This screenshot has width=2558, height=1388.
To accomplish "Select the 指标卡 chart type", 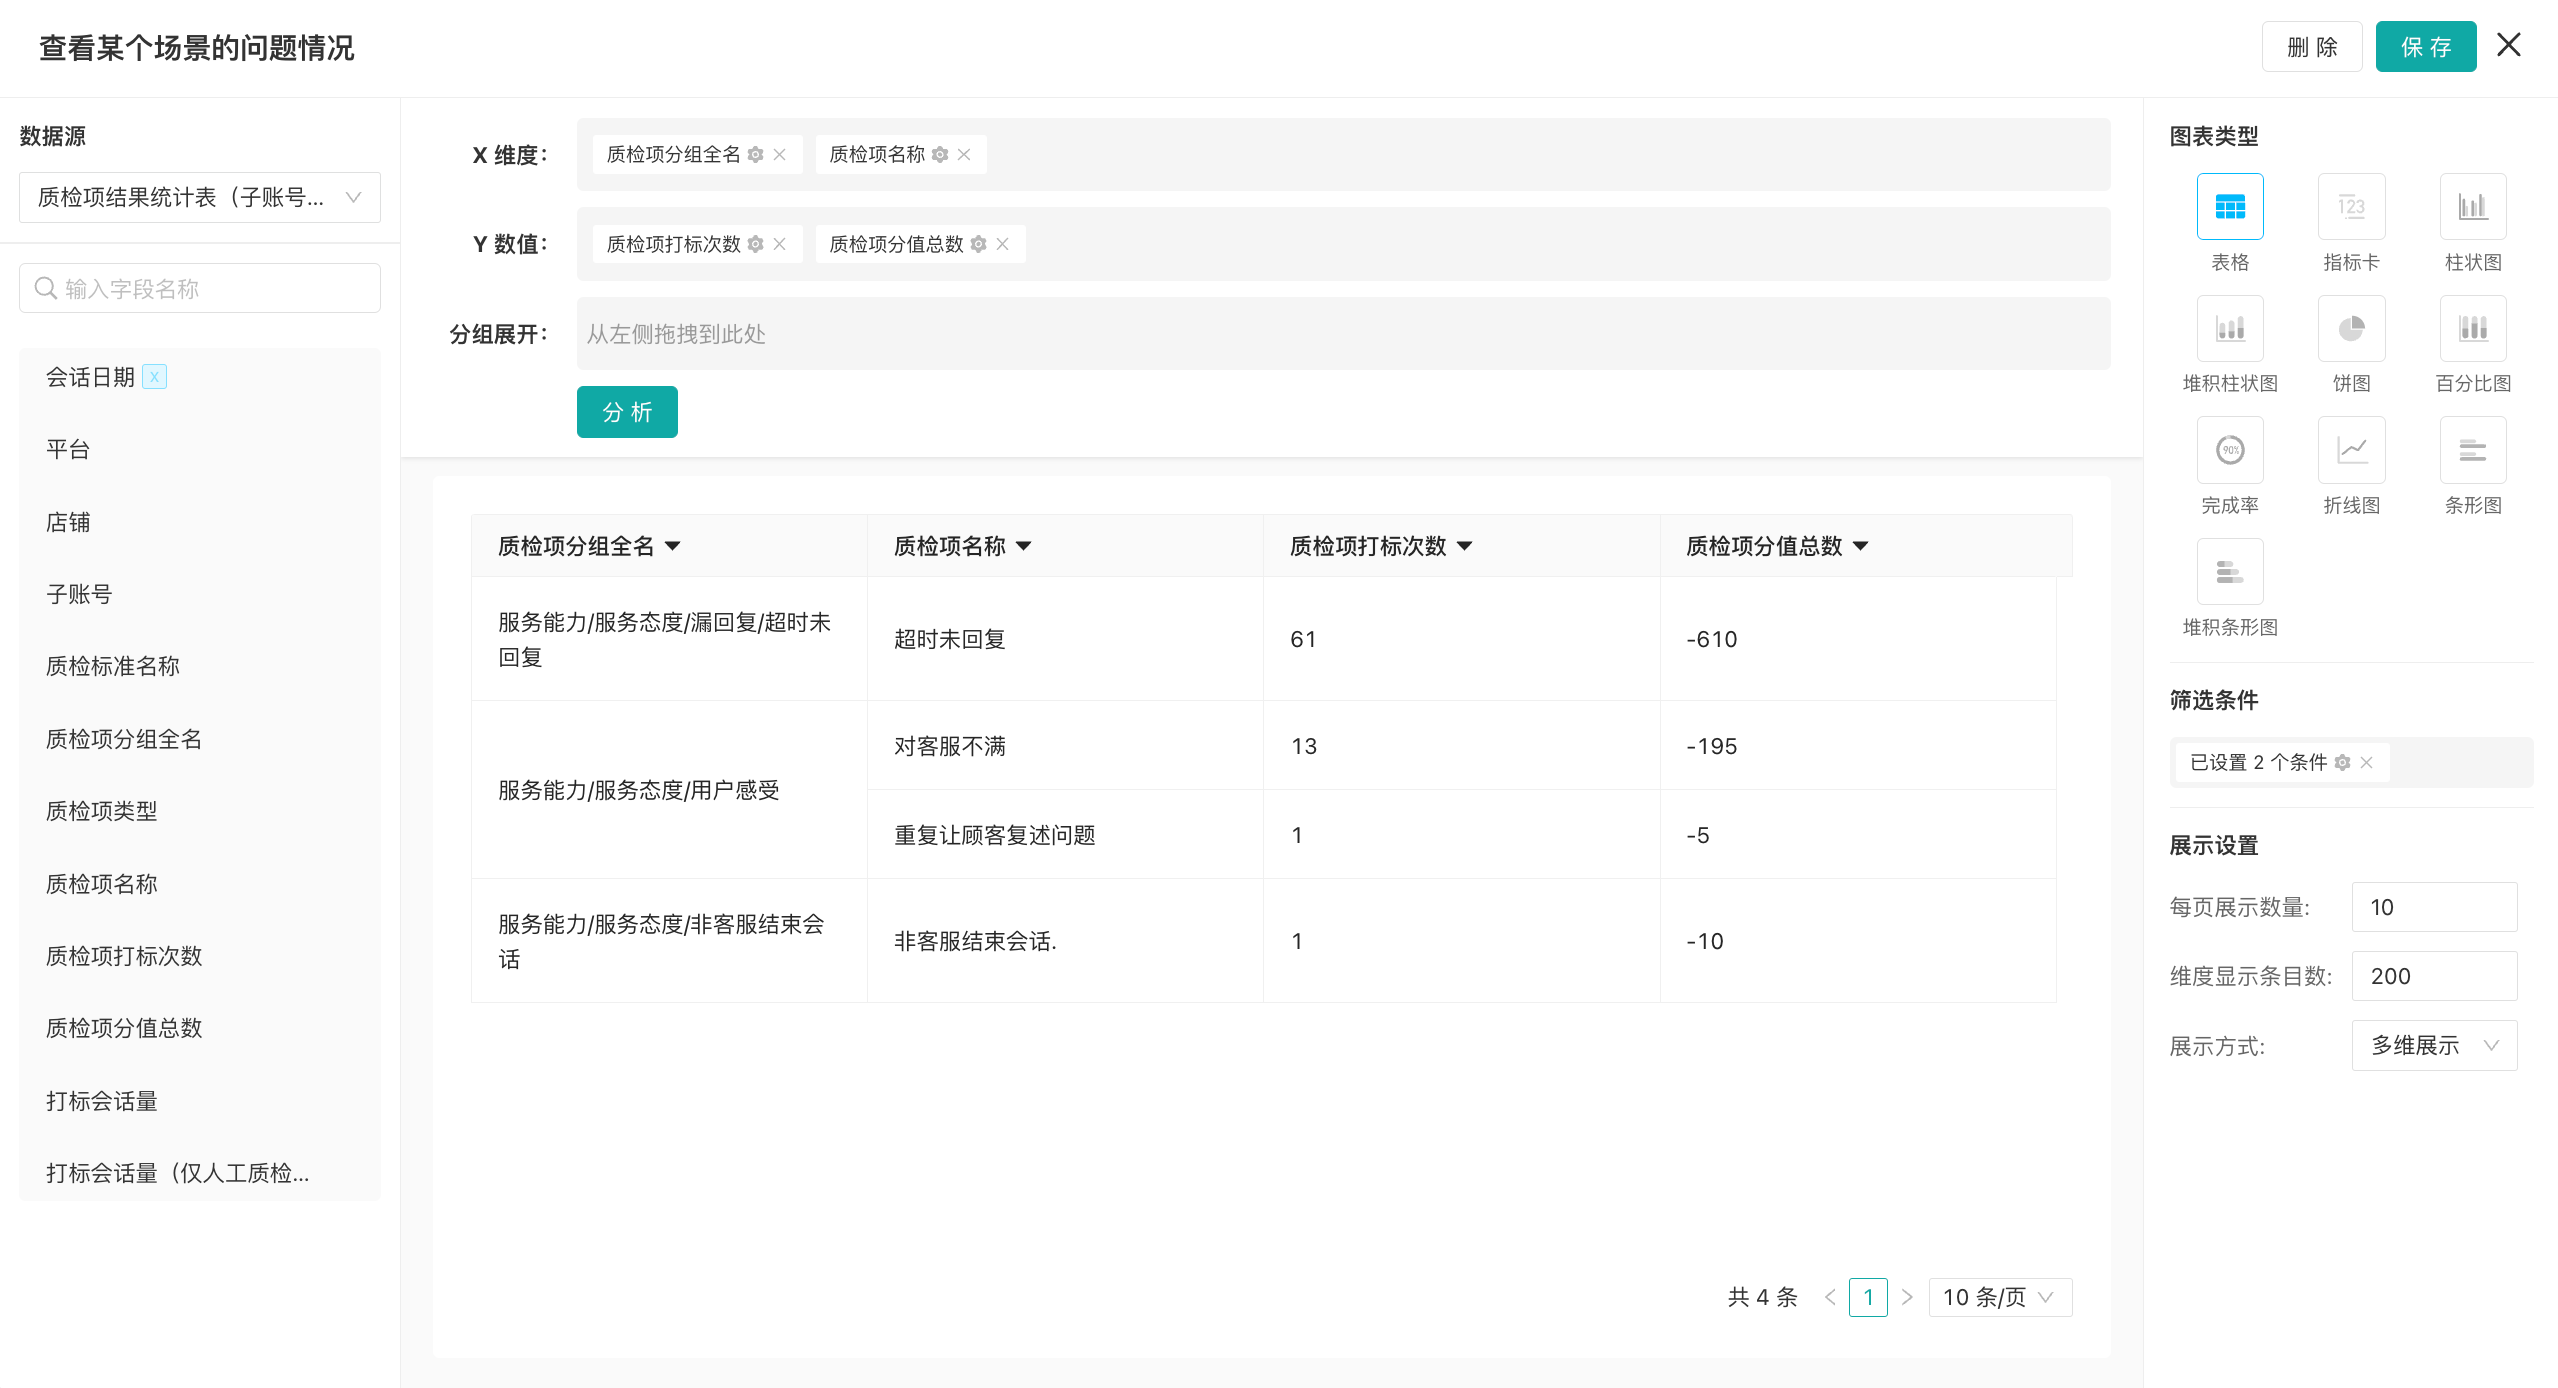I will click(2351, 207).
